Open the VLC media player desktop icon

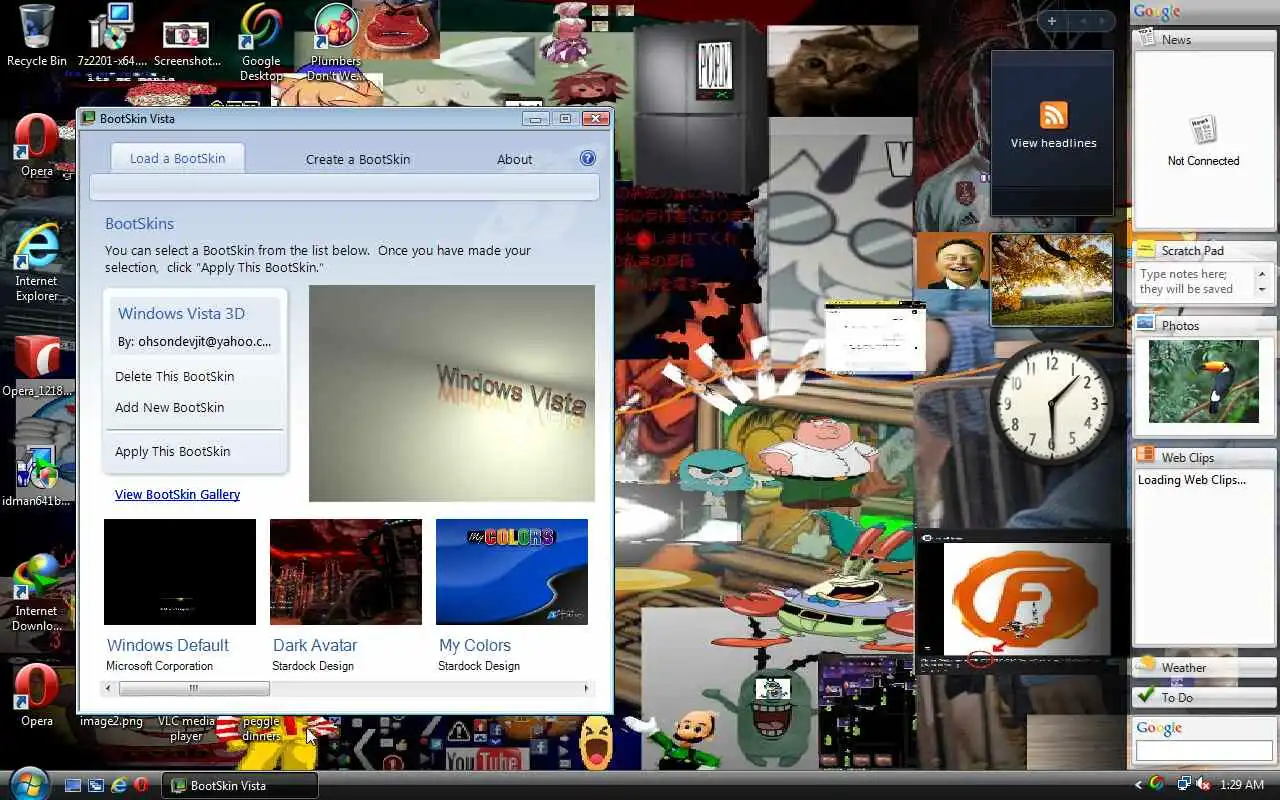(x=186, y=728)
